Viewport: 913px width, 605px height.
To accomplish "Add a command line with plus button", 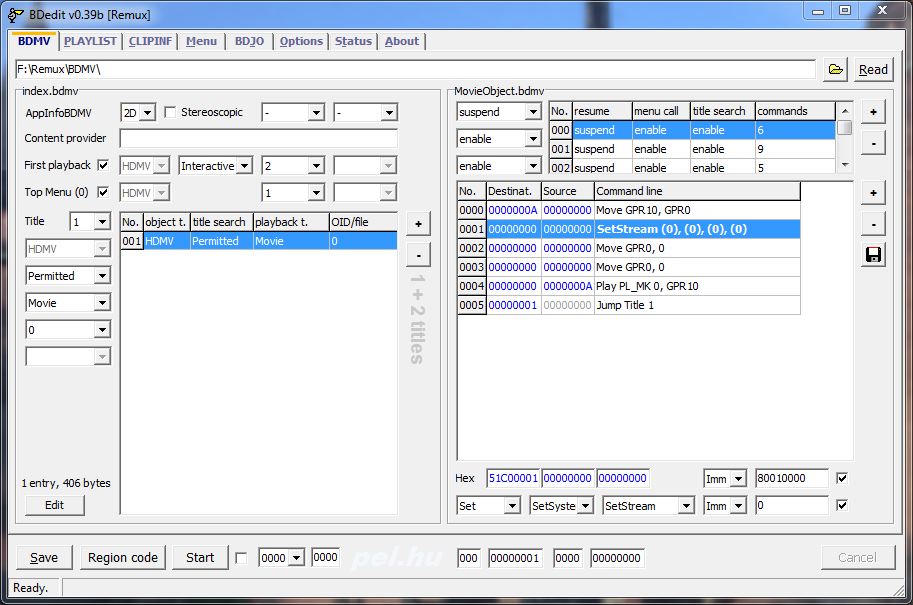I will 873,193.
